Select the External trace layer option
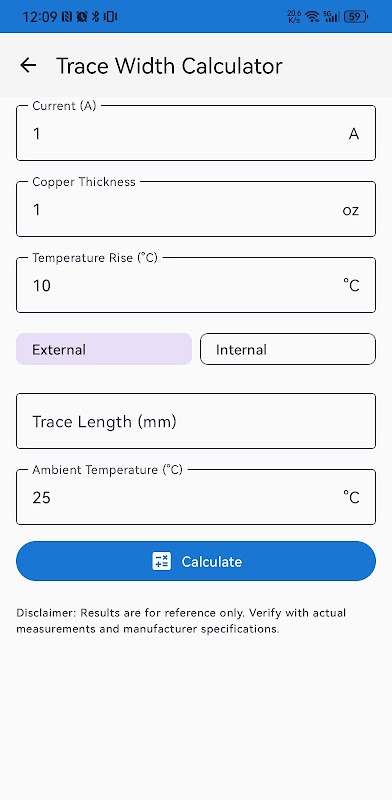The image size is (392, 800). (104, 349)
